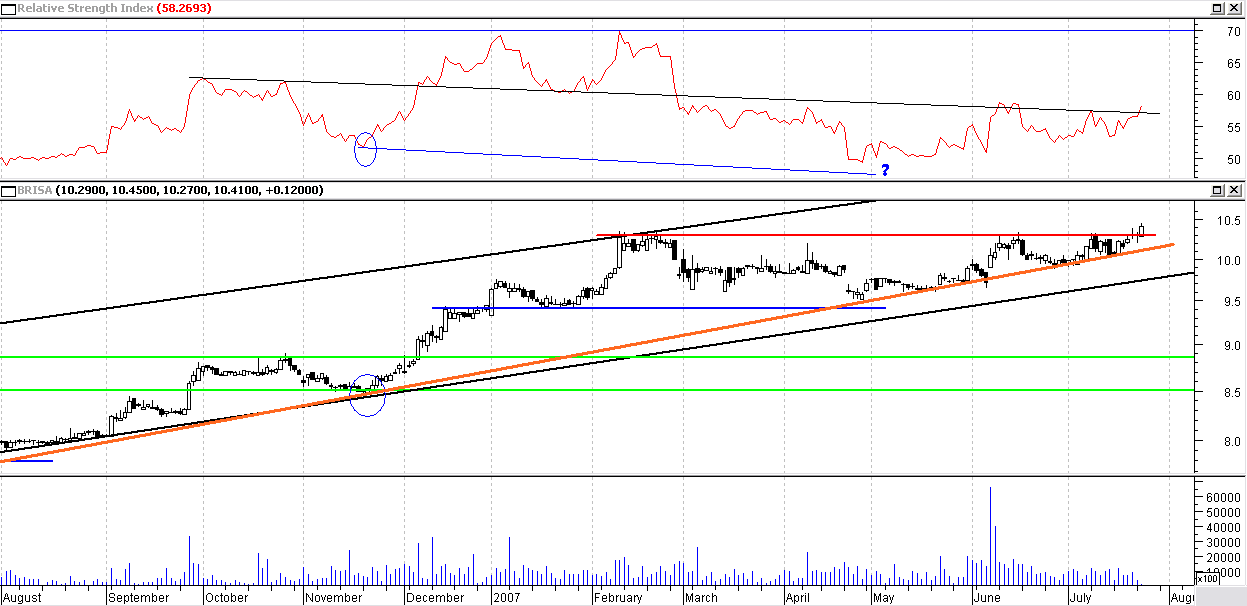This screenshot has width=1247, height=606.
Task: Click the June date axis label
Action: tap(987, 598)
